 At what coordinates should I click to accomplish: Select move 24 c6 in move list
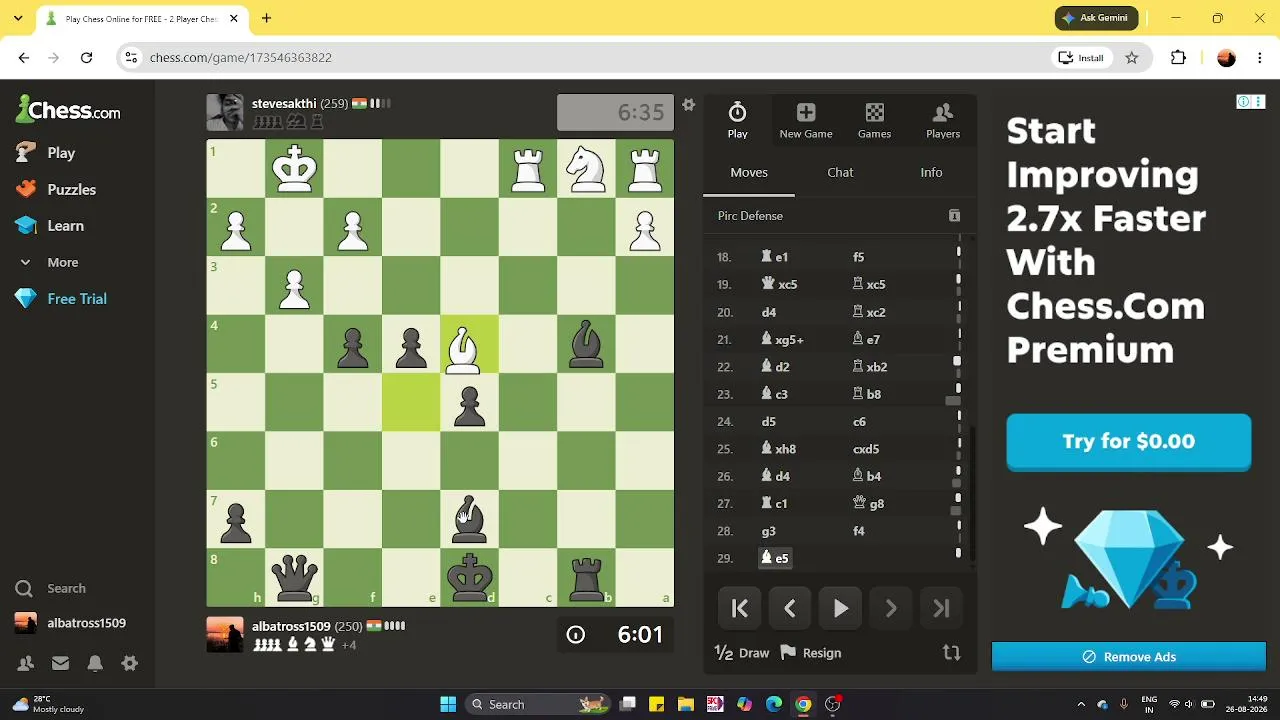point(859,422)
